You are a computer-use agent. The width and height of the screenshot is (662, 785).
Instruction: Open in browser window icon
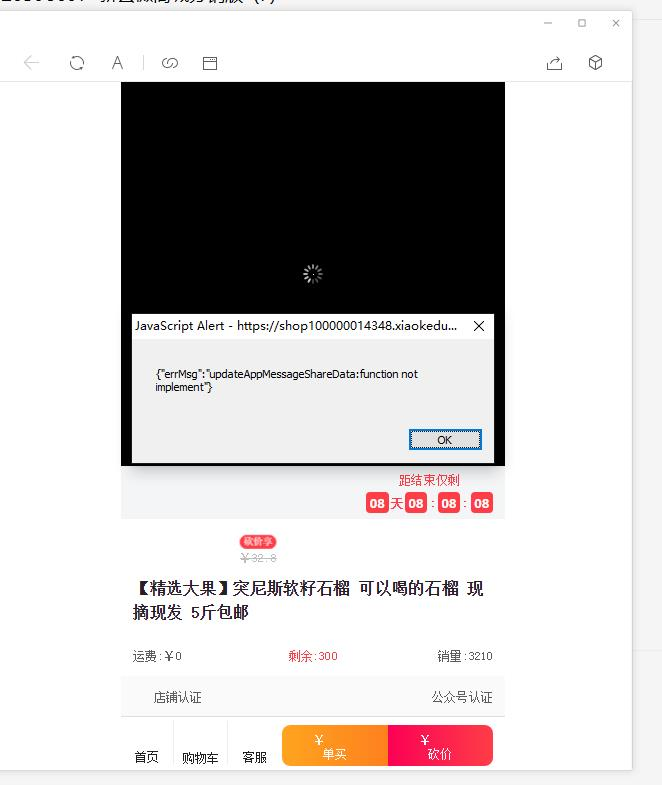(210, 63)
